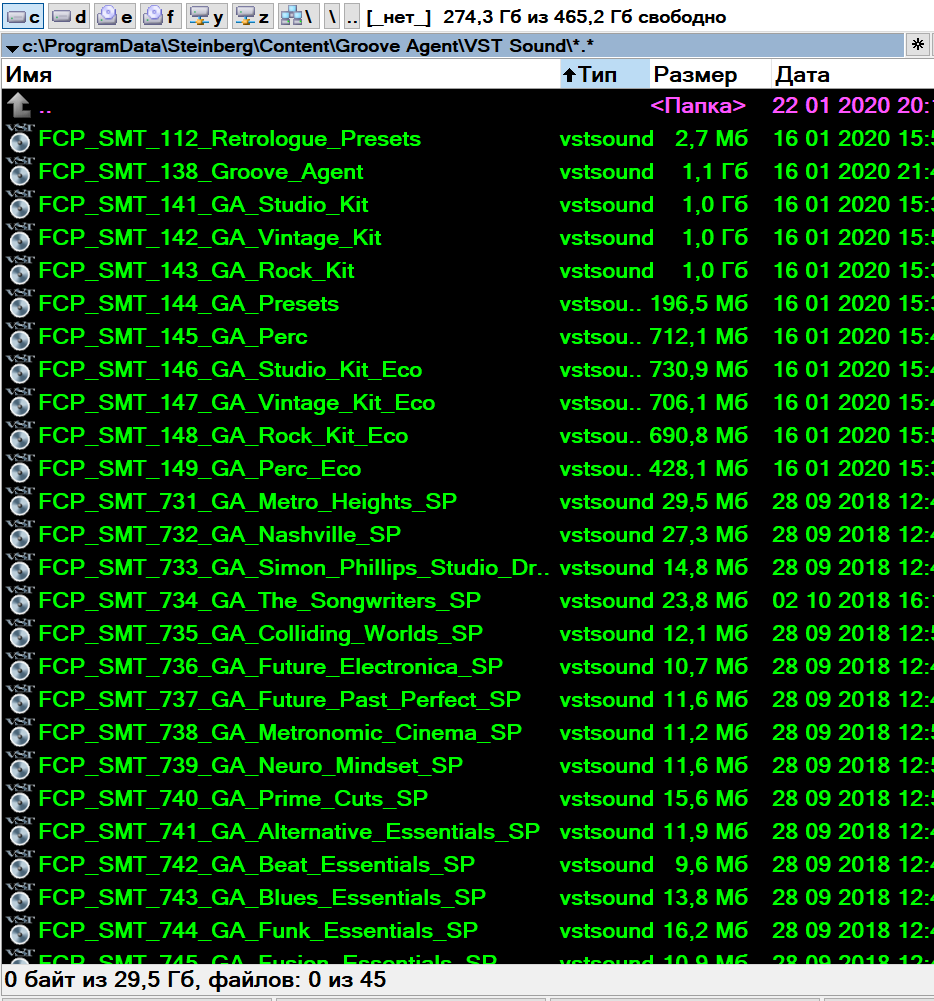This screenshot has height=1001, width=934.
Task: Click the current path bar text
Action: [308, 46]
